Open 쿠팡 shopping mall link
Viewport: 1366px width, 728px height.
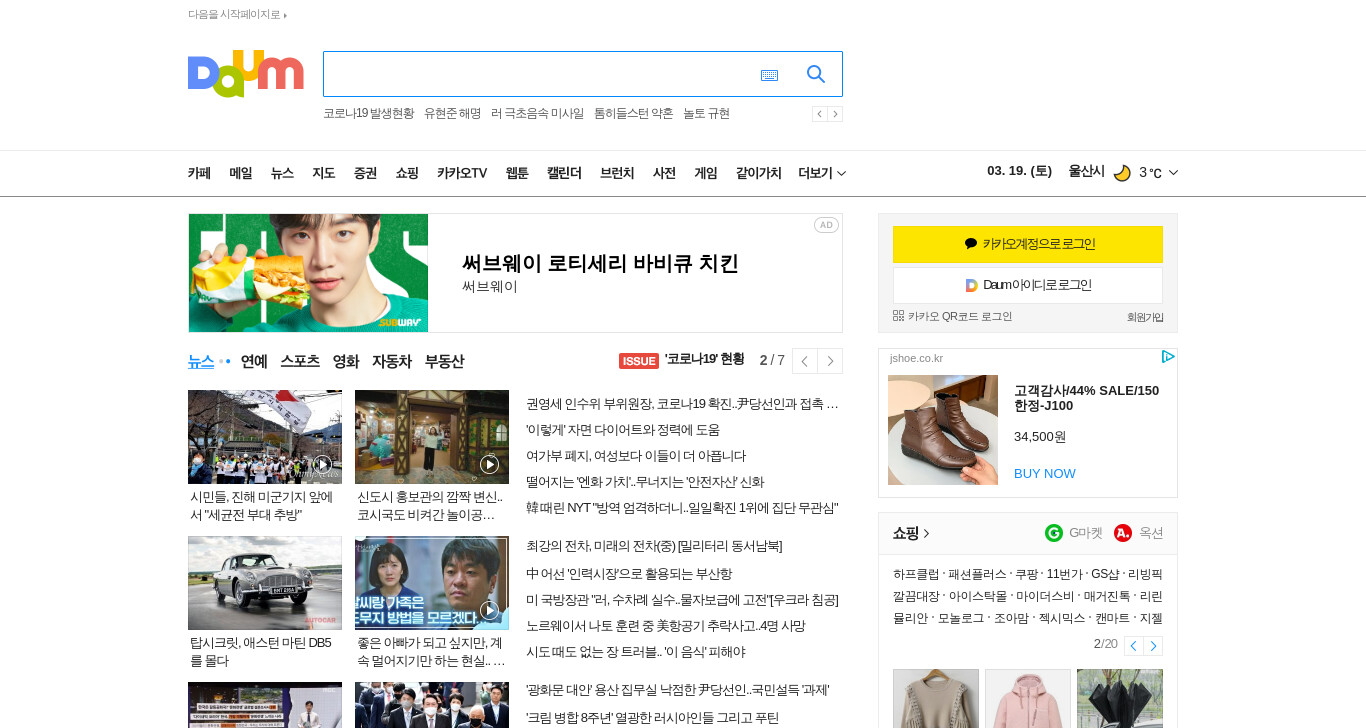tap(1026, 574)
